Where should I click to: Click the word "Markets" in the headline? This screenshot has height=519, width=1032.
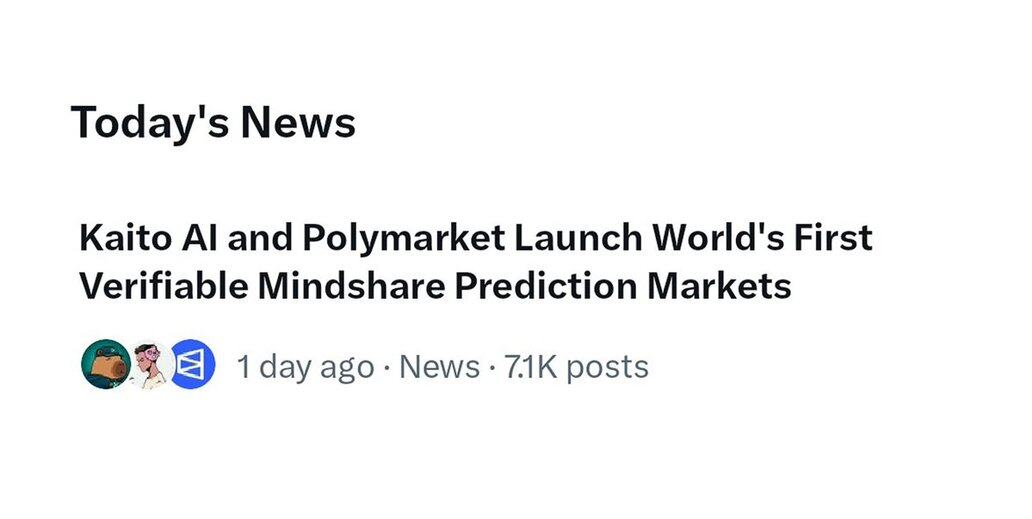pyautogui.click(x=719, y=287)
